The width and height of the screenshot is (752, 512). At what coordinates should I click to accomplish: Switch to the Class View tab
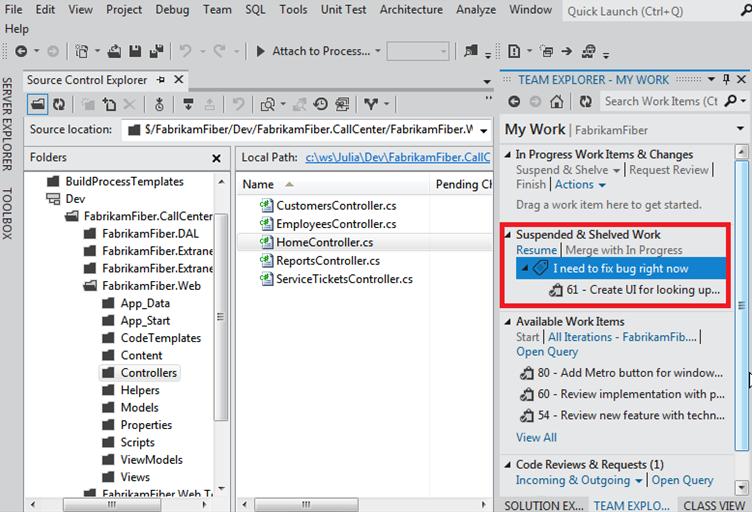coord(714,505)
